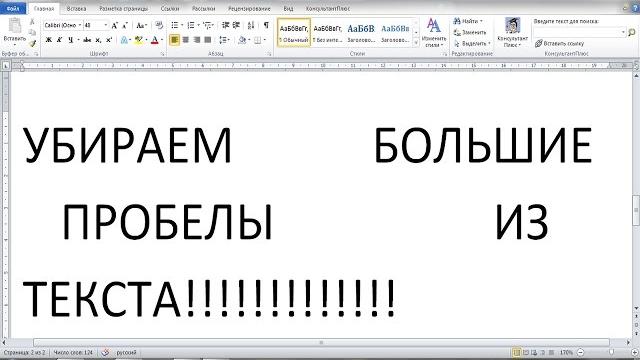Apply the yellow text highlight color

click(x=138, y=40)
